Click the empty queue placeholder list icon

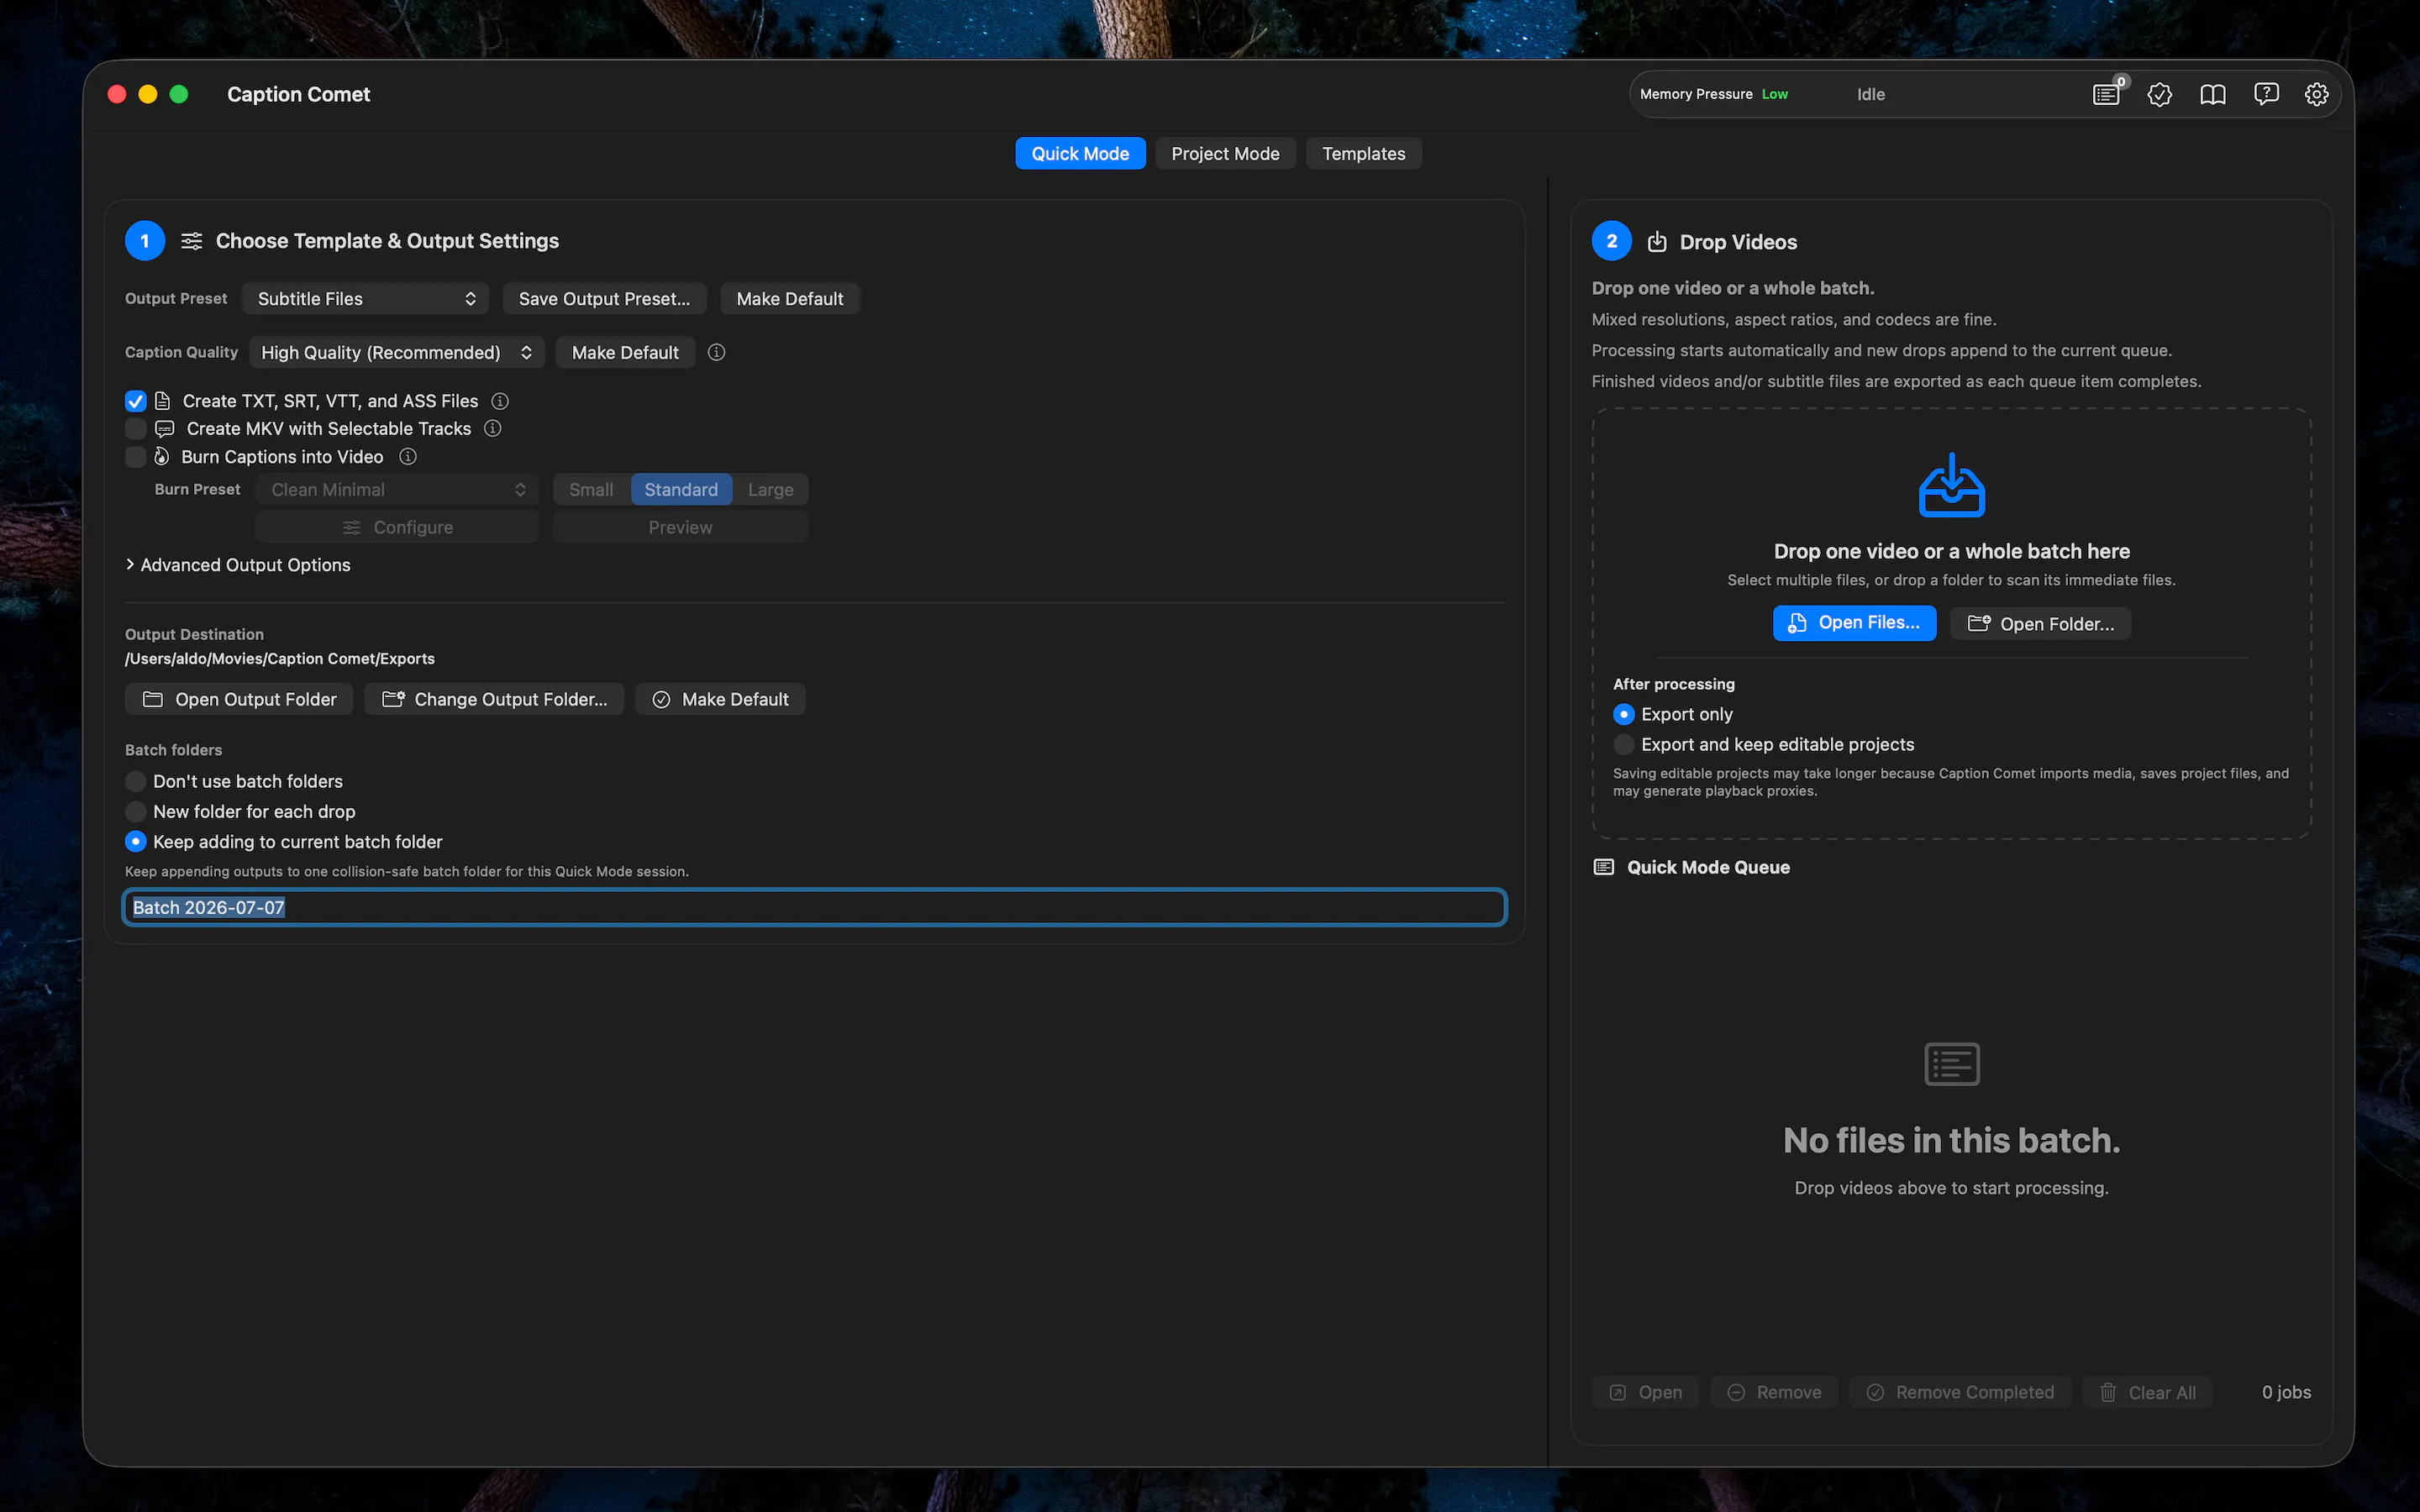[x=1951, y=1064]
